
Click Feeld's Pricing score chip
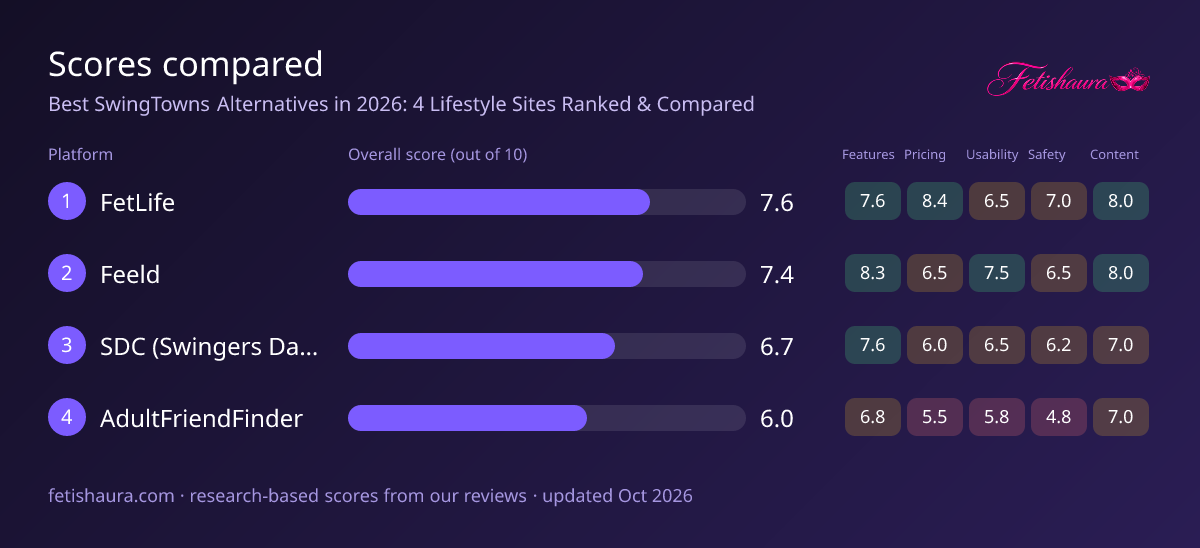[935, 273]
